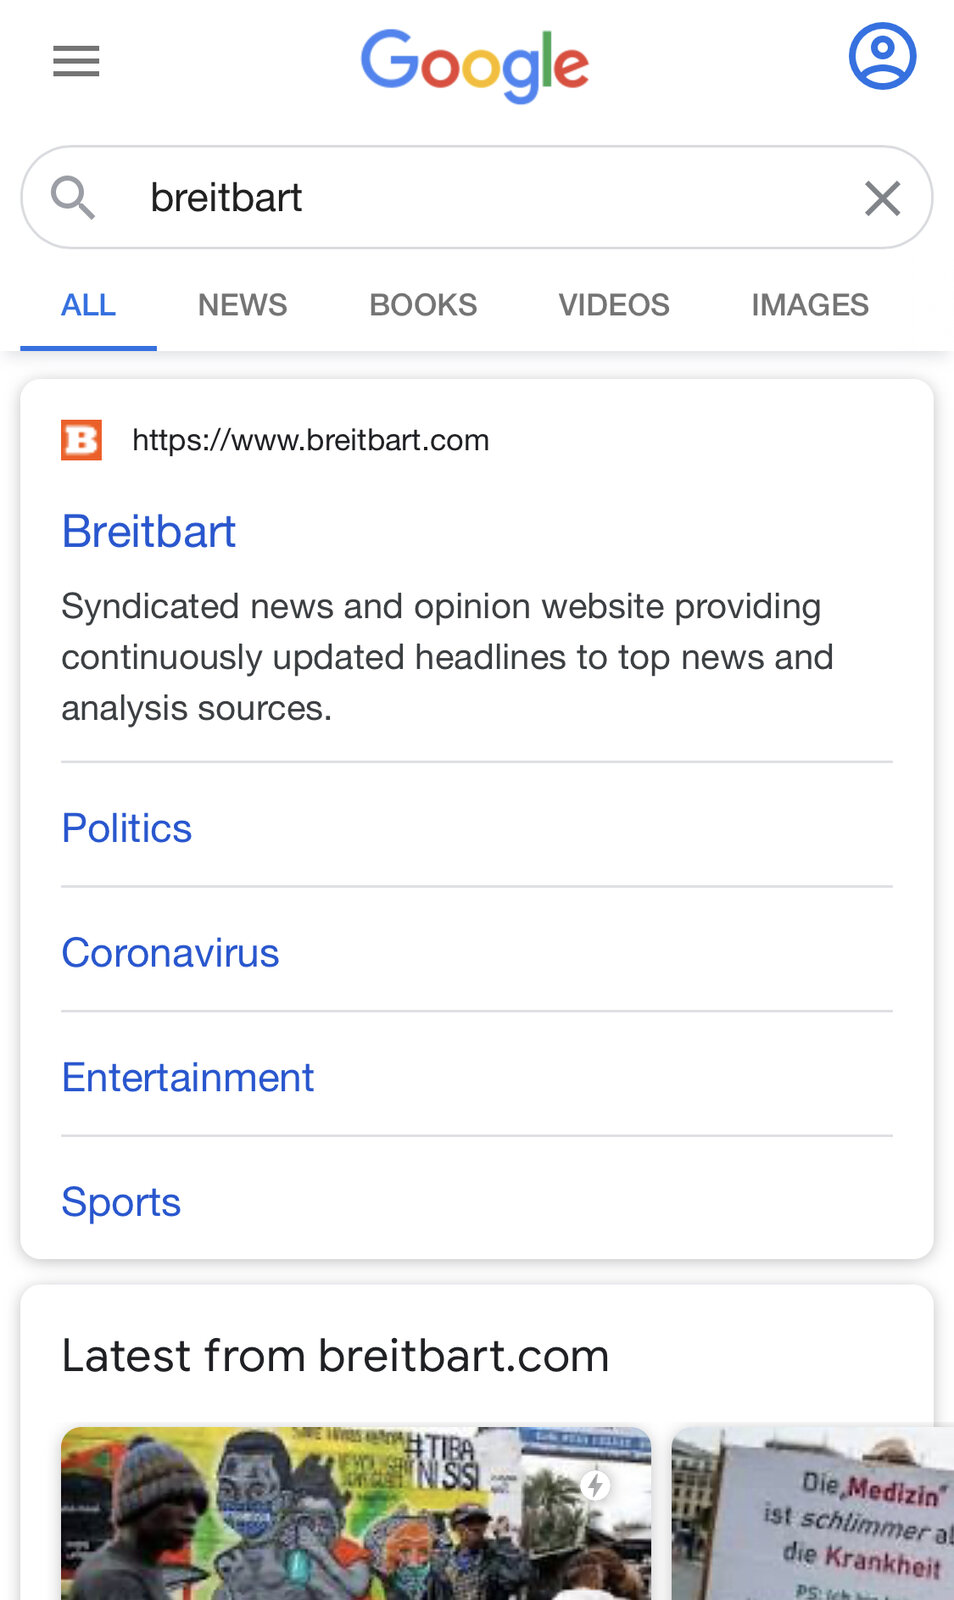954x1600 pixels.
Task: Open the Sports sitelink
Action: [x=121, y=1202]
